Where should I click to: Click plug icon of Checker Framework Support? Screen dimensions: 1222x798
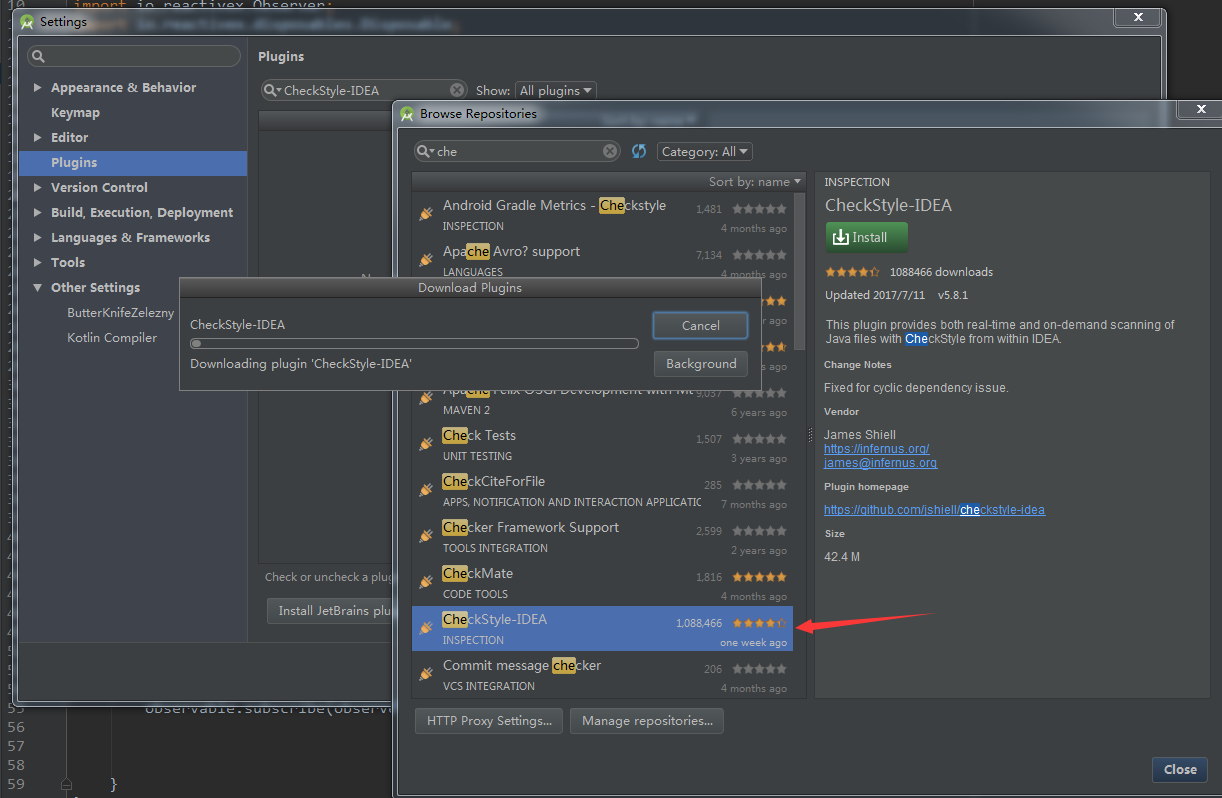tap(426, 536)
